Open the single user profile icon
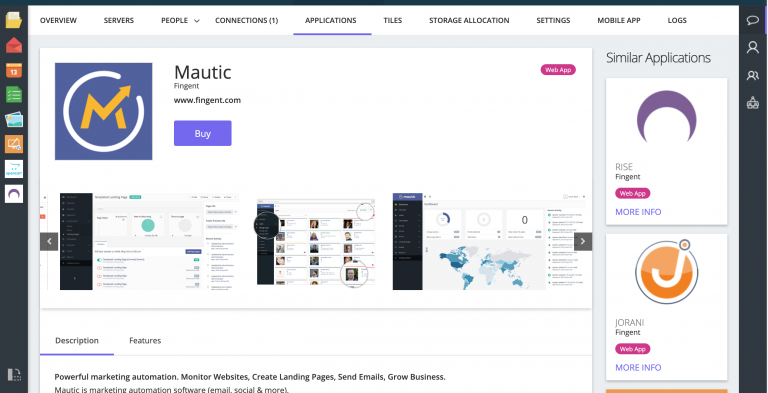768x393 pixels. tap(752, 47)
